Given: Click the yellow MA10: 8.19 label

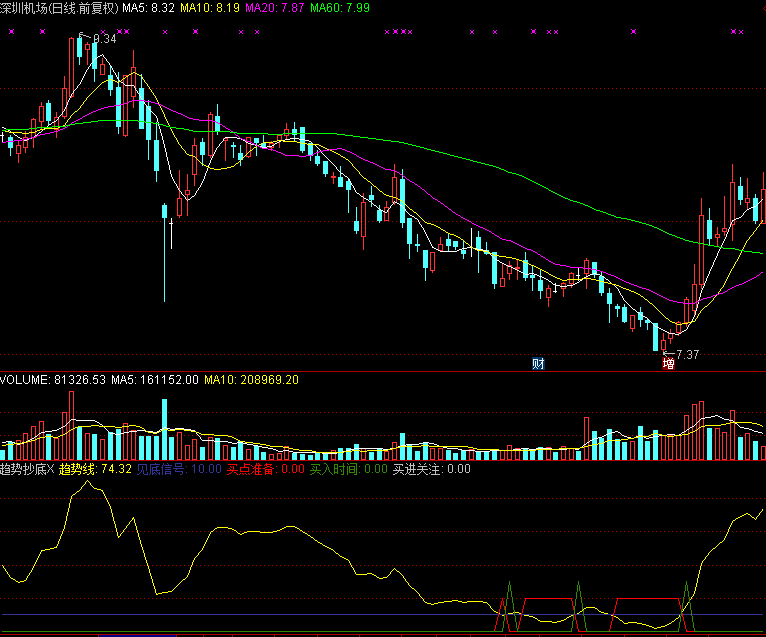Looking at the screenshot, I should pos(210,8).
